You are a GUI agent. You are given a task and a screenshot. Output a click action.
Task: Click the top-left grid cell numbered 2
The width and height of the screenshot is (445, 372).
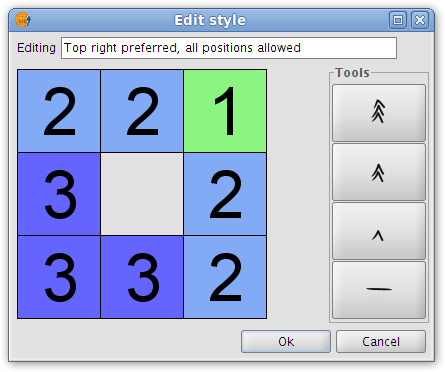(x=59, y=111)
